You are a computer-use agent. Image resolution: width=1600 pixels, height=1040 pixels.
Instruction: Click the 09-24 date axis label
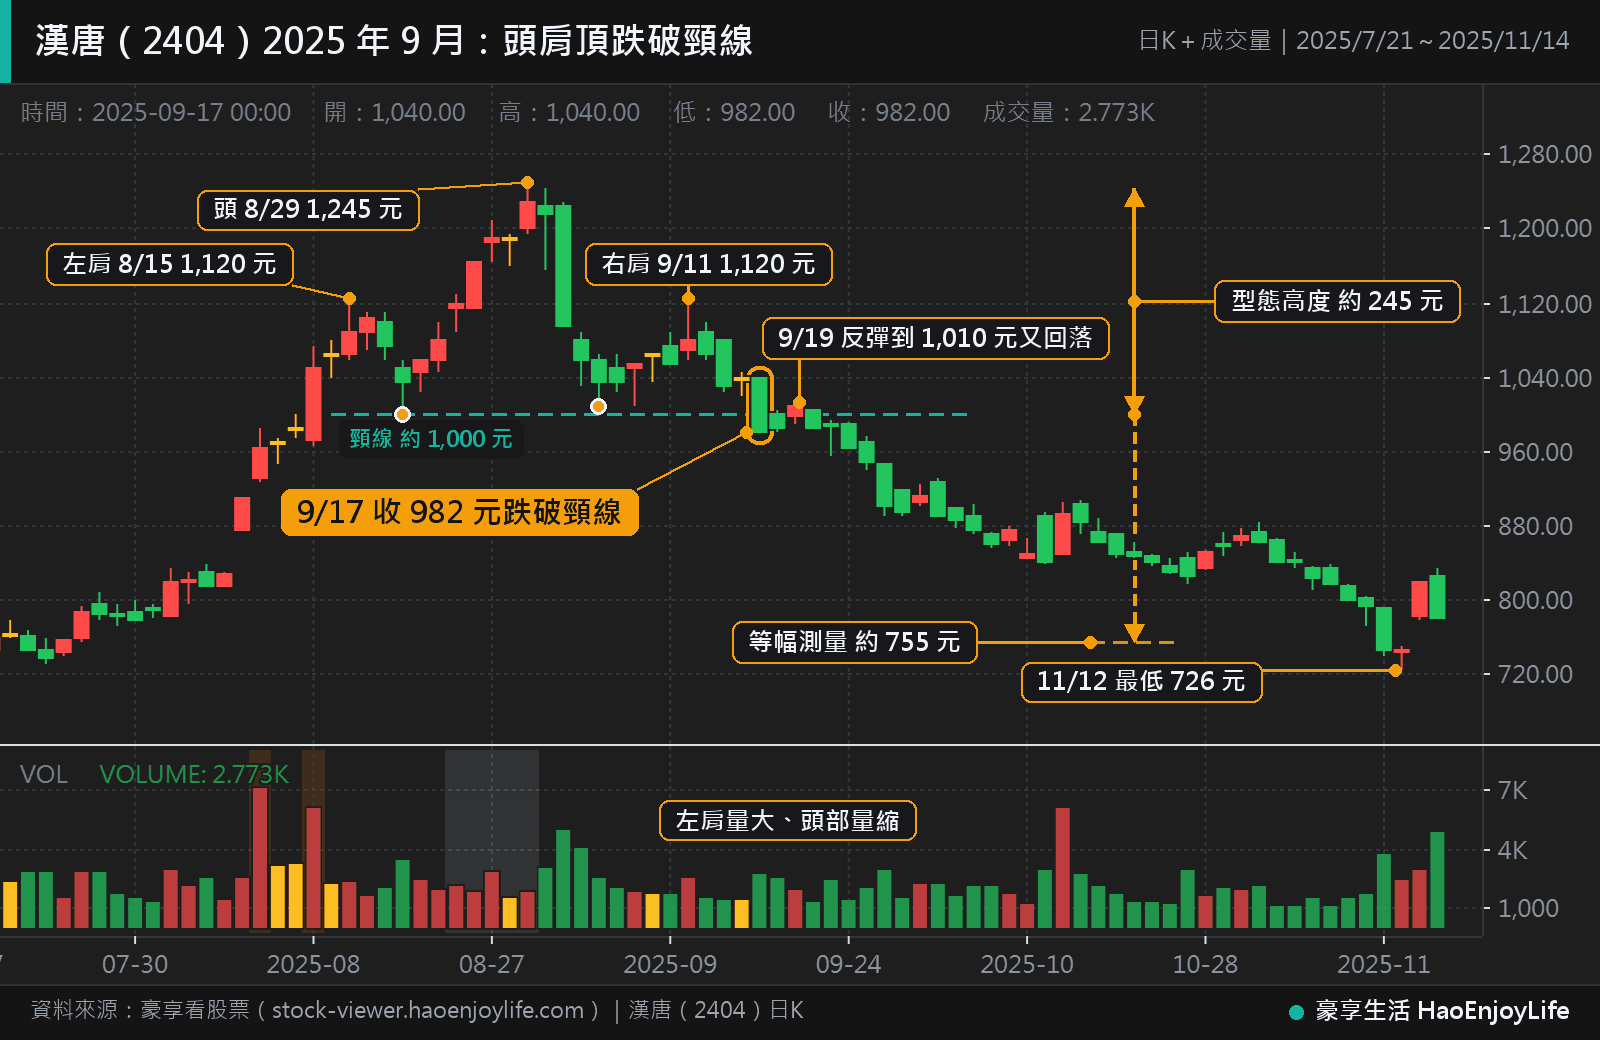click(848, 965)
